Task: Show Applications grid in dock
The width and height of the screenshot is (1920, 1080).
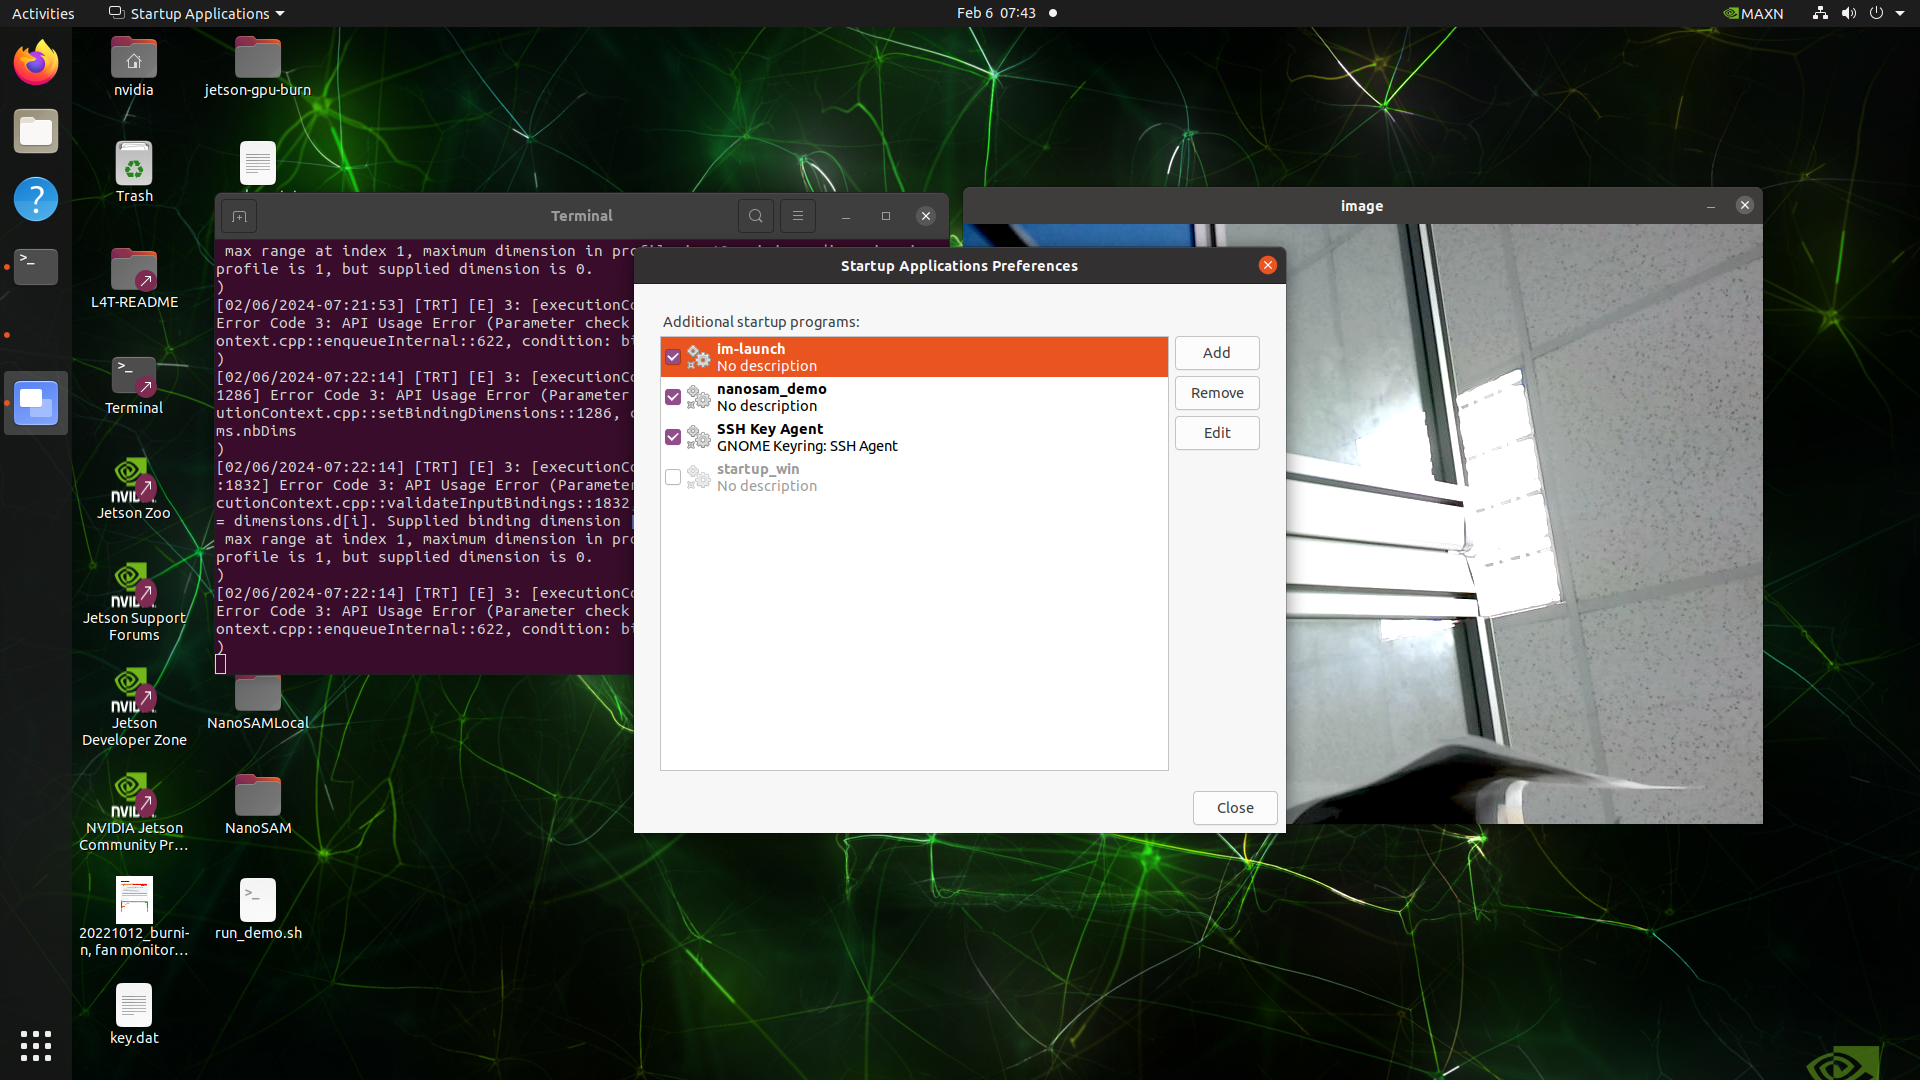Action: [x=36, y=1046]
